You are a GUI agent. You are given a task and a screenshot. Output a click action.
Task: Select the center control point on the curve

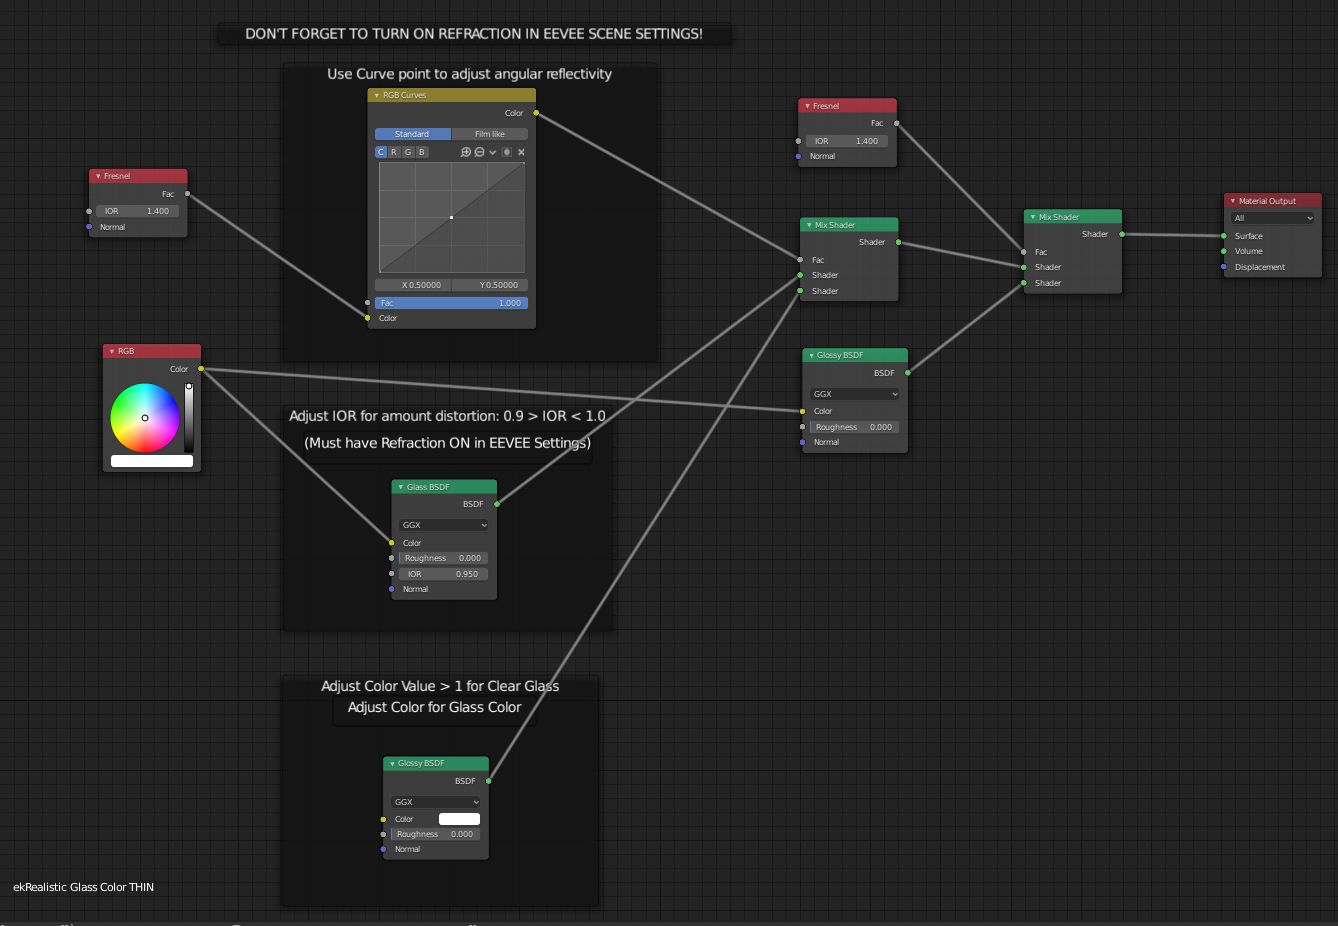(x=452, y=217)
